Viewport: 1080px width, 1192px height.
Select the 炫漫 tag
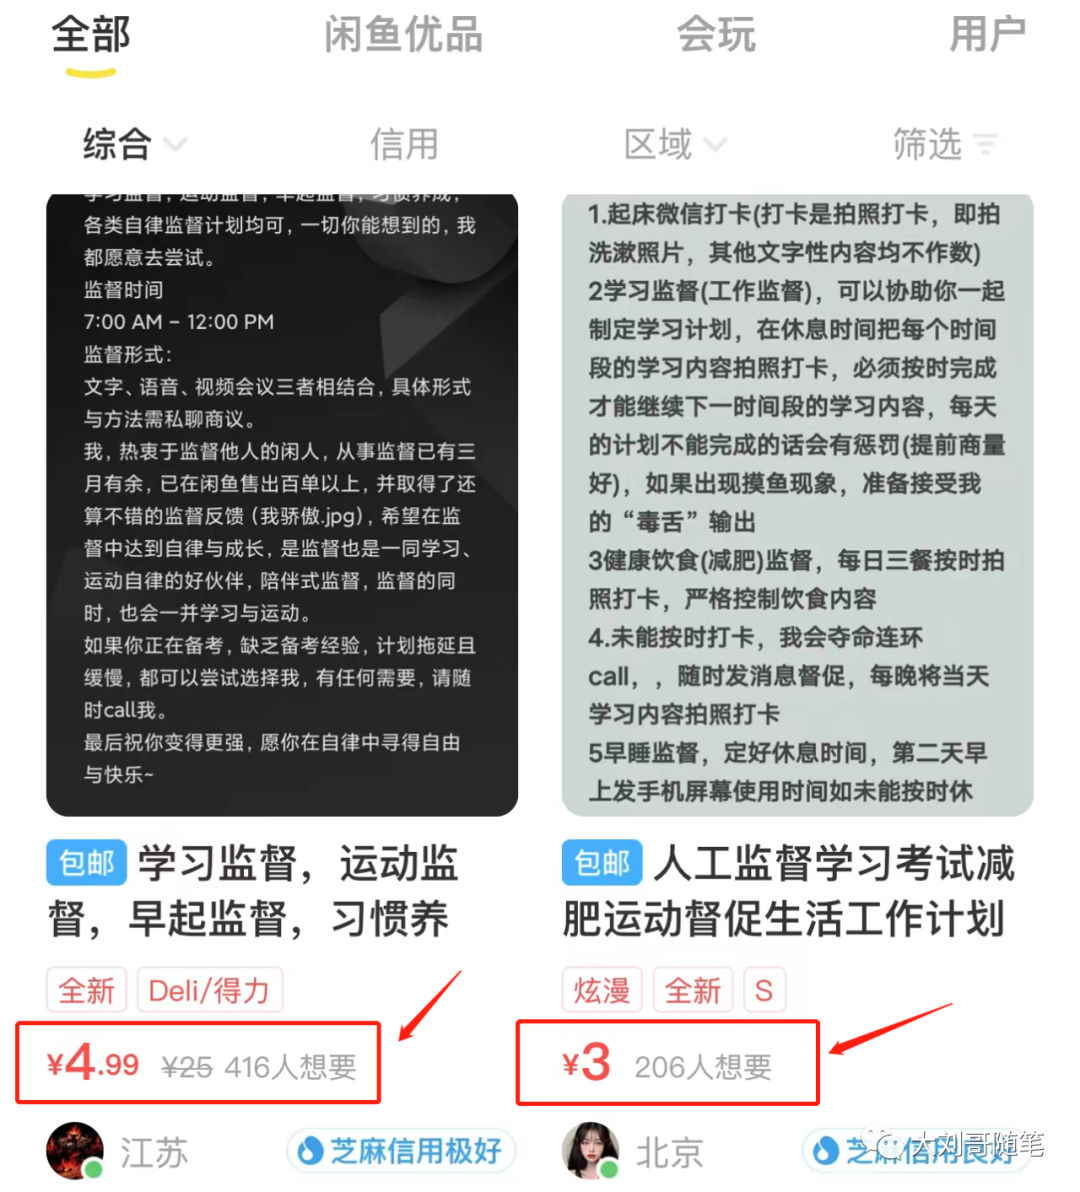pyautogui.click(x=602, y=990)
